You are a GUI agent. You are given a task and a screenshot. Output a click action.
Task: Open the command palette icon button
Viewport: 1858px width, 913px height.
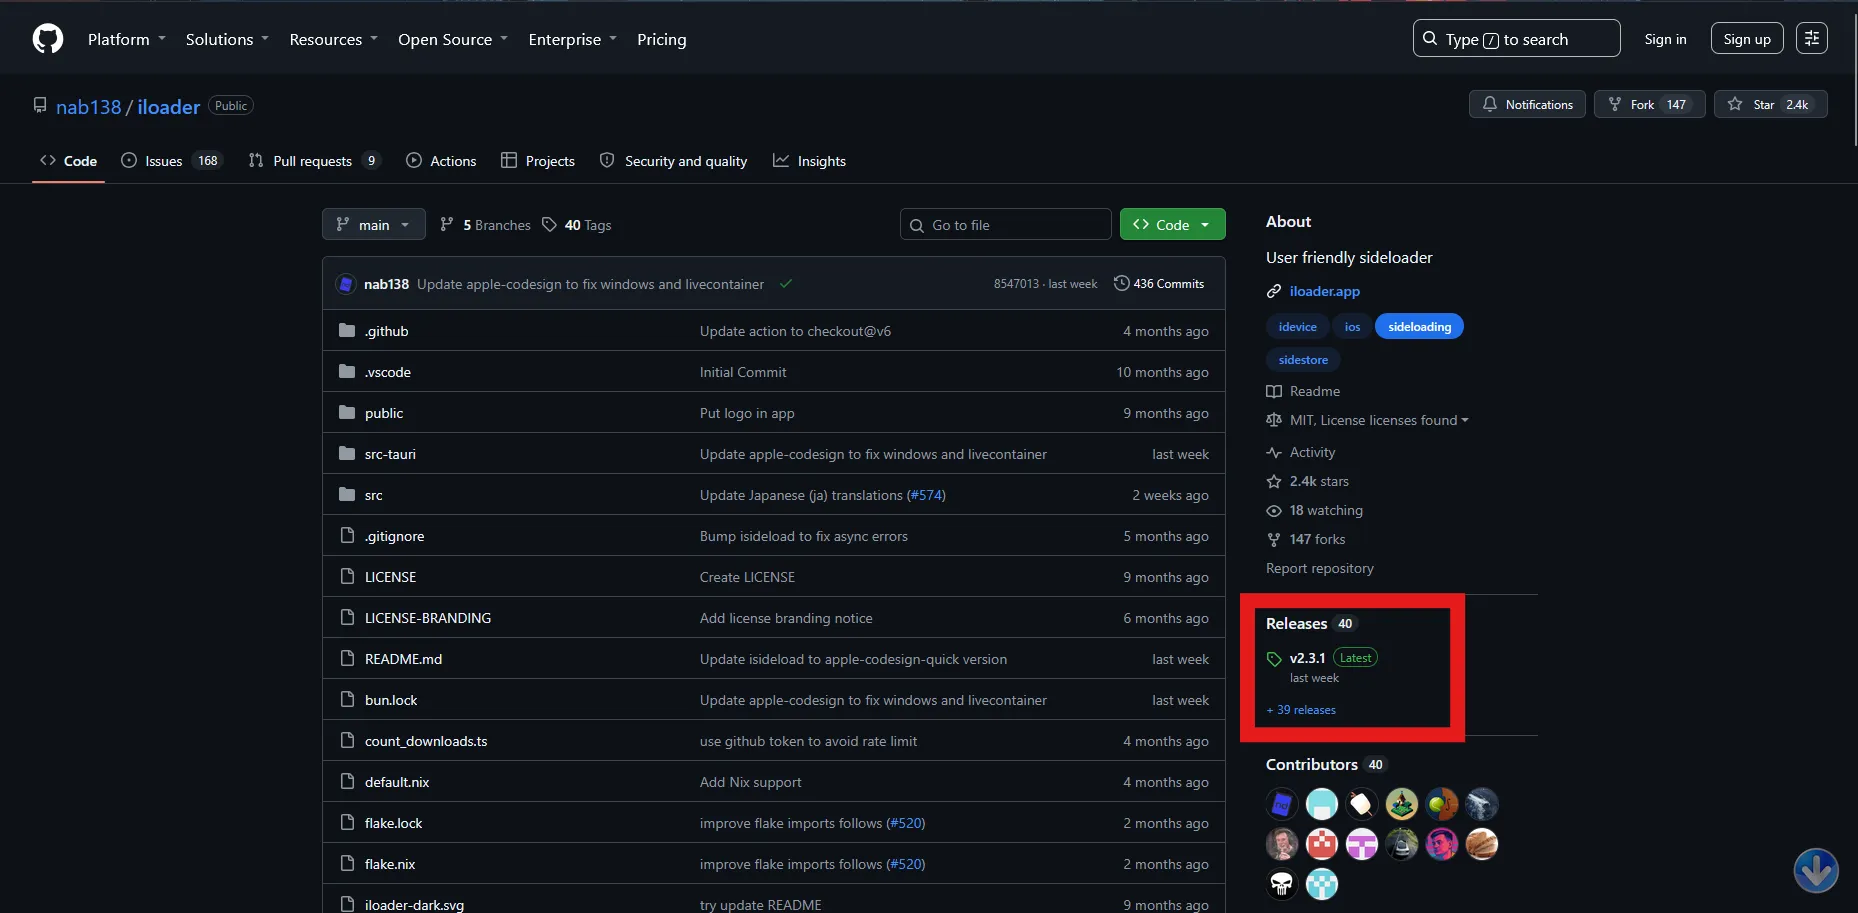(1812, 39)
